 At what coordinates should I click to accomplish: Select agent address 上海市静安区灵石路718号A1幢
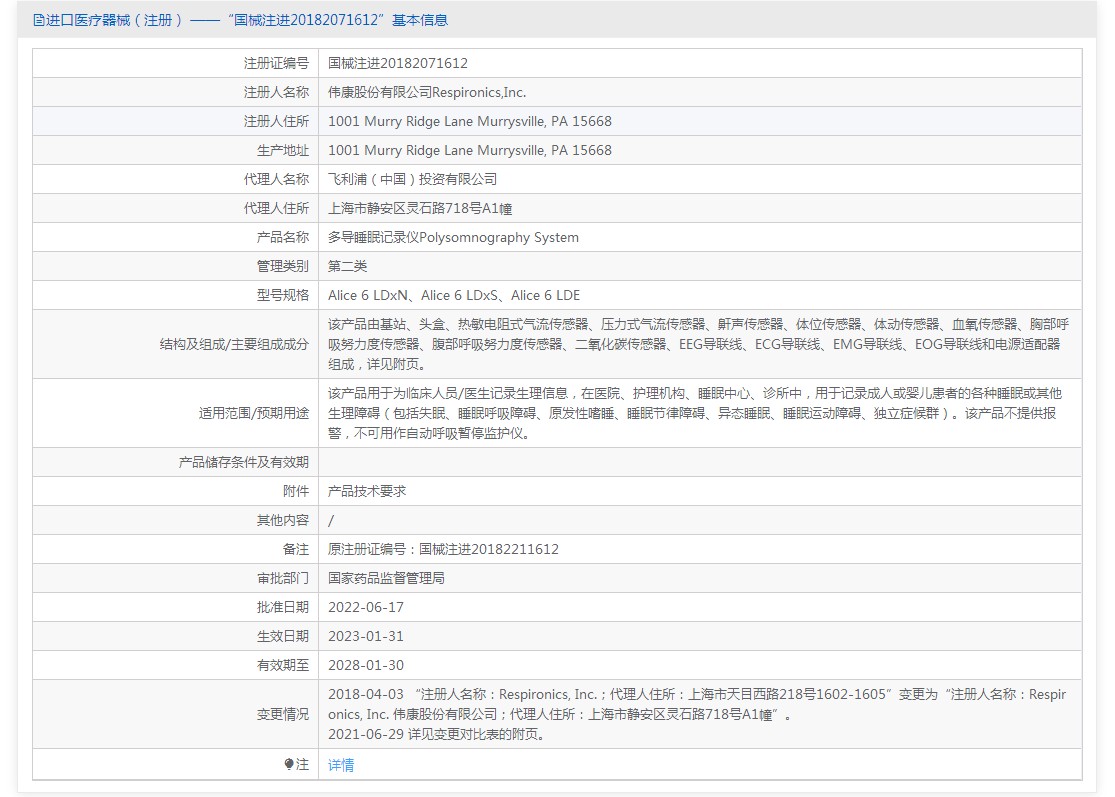pos(420,208)
